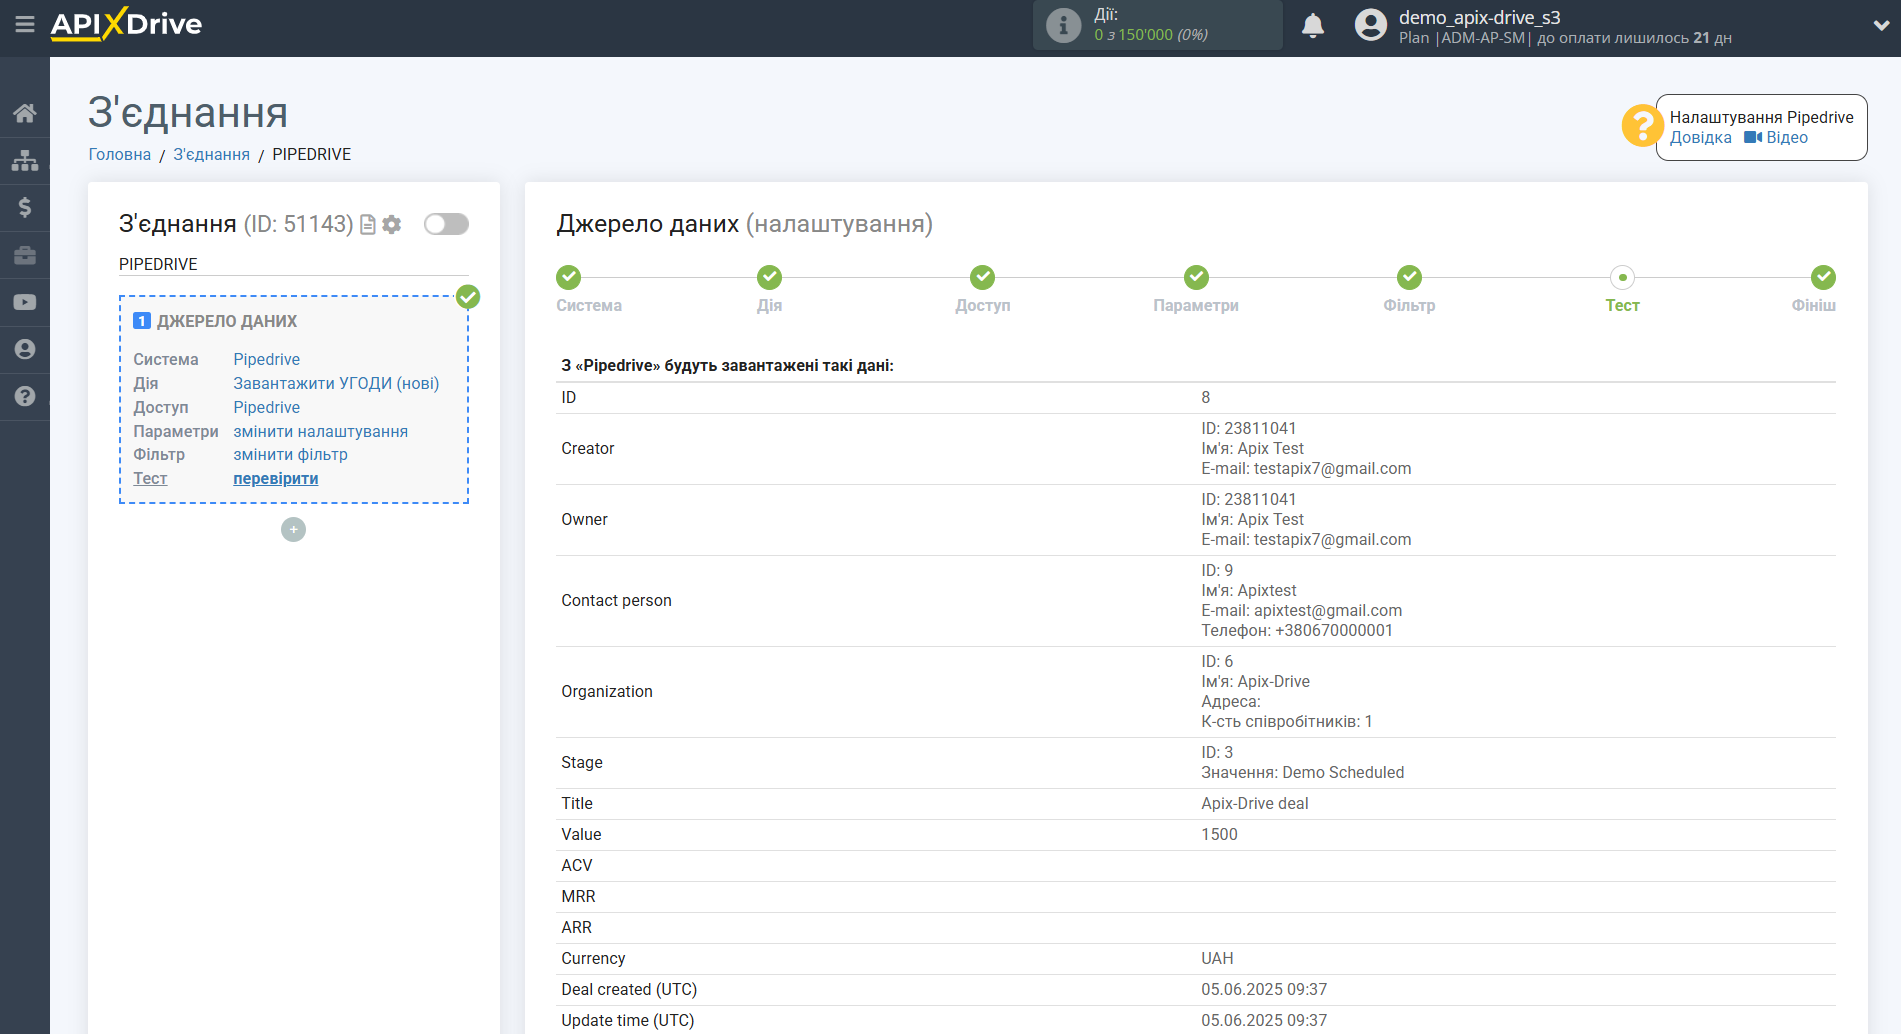
Task: Click the Creator row label
Action: coord(588,448)
